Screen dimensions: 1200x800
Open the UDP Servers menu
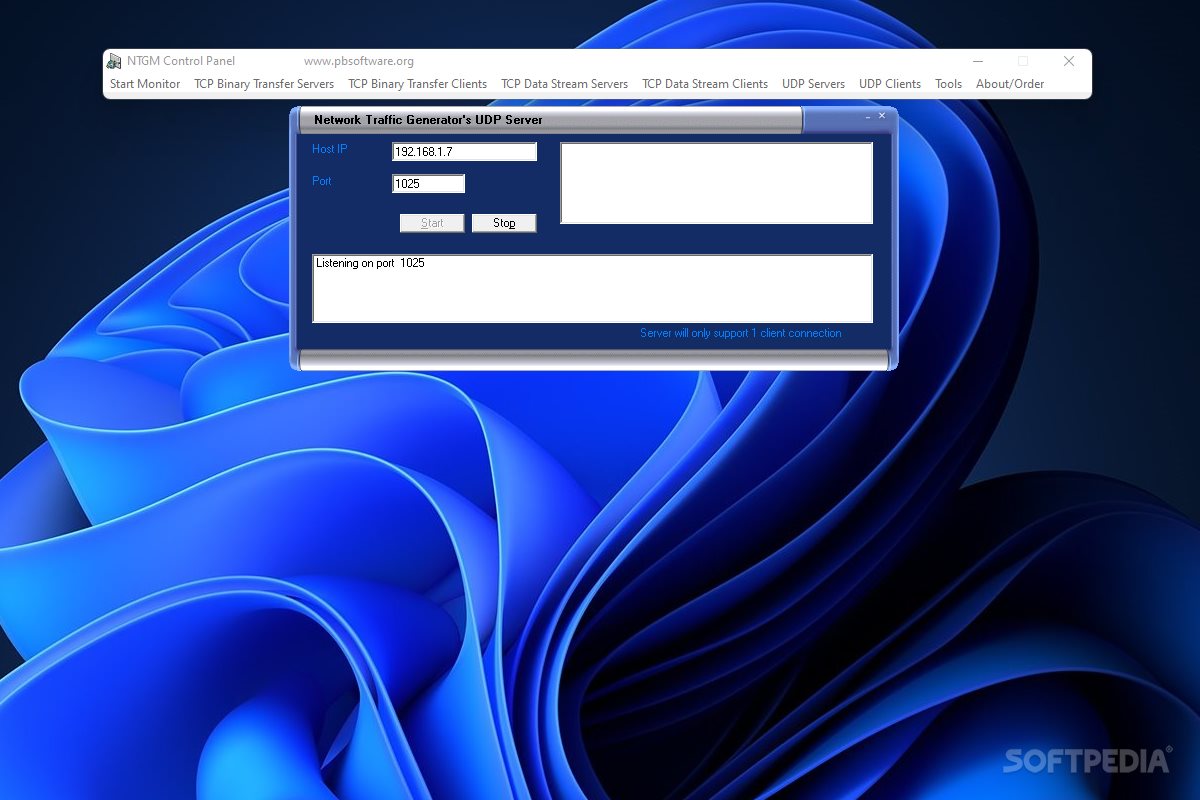point(813,84)
